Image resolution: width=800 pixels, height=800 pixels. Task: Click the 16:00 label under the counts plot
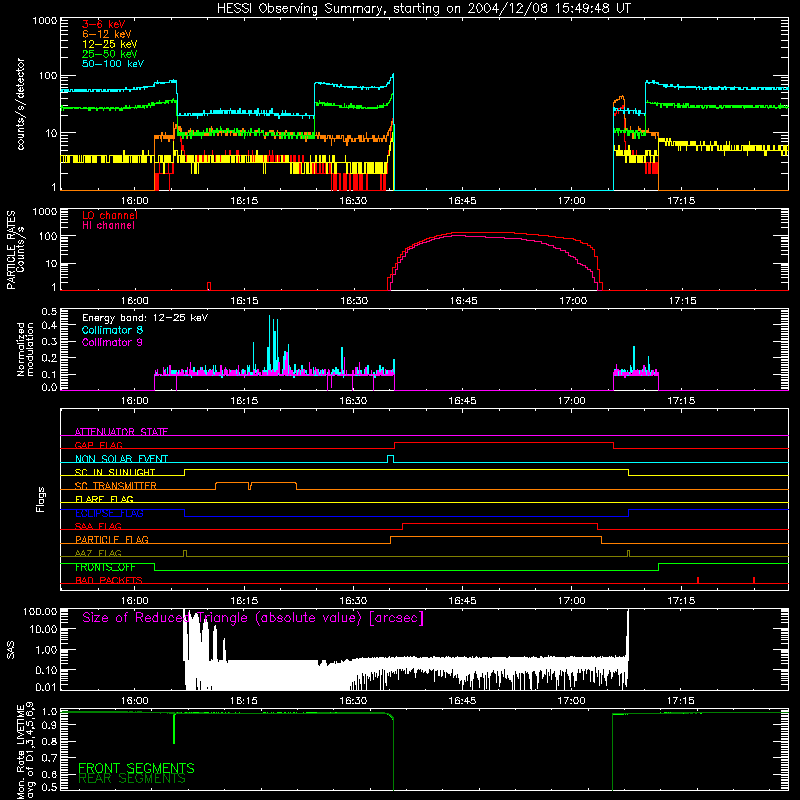(135, 201)
